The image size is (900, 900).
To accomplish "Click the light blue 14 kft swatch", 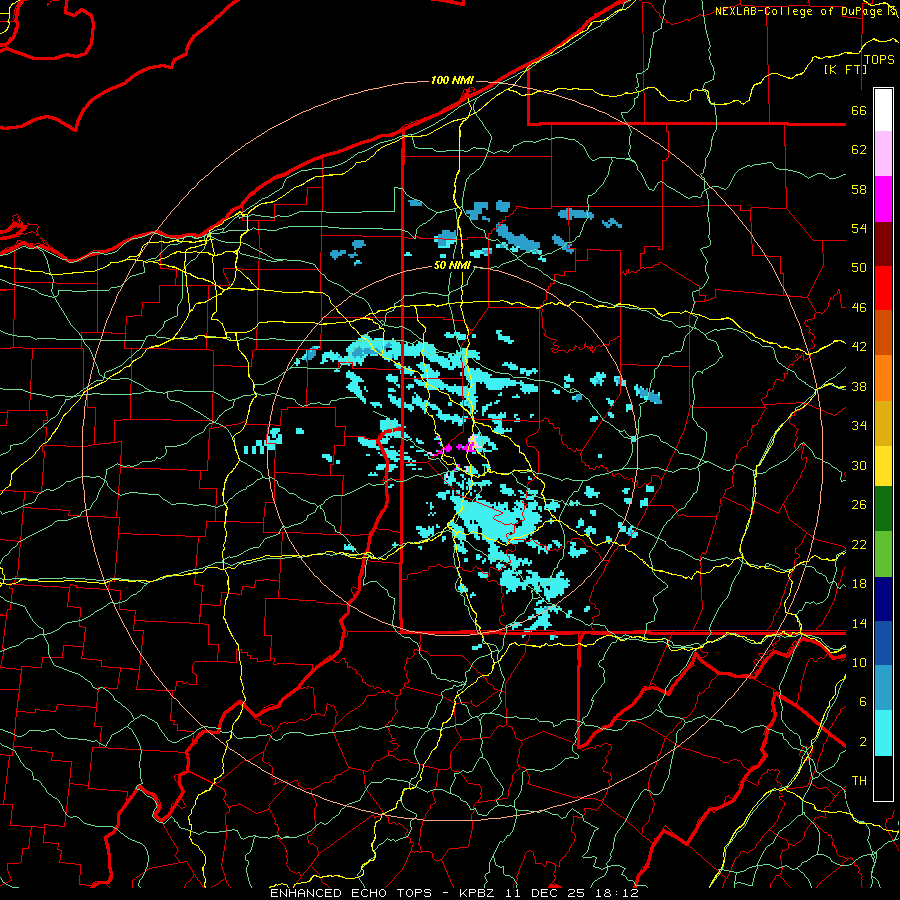I will [883, 688].
